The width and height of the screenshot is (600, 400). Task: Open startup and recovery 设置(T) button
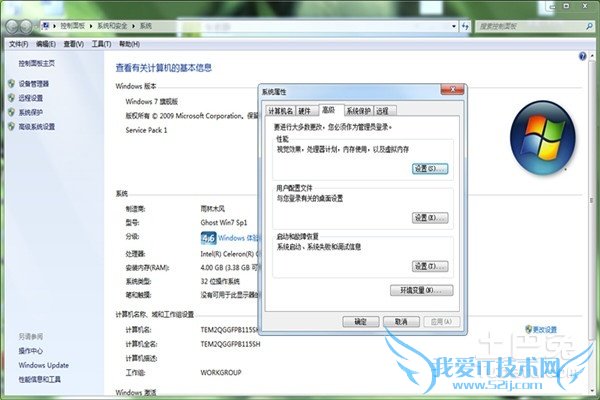[430, 266]
